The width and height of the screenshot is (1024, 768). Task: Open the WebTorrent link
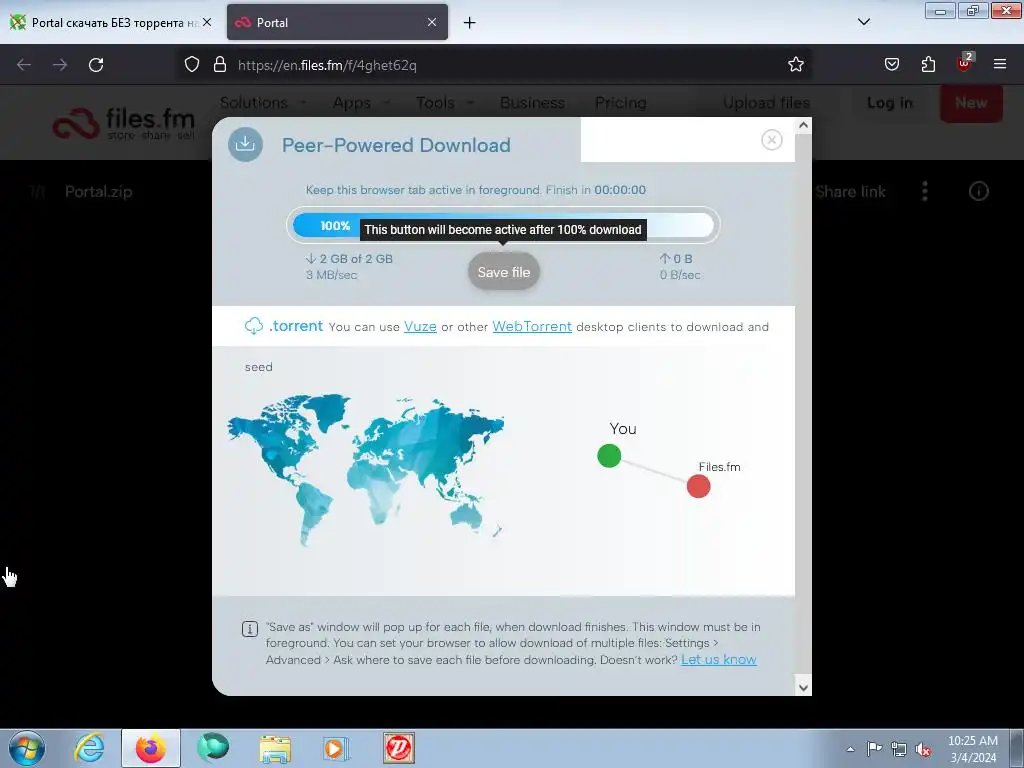point(532,327)
